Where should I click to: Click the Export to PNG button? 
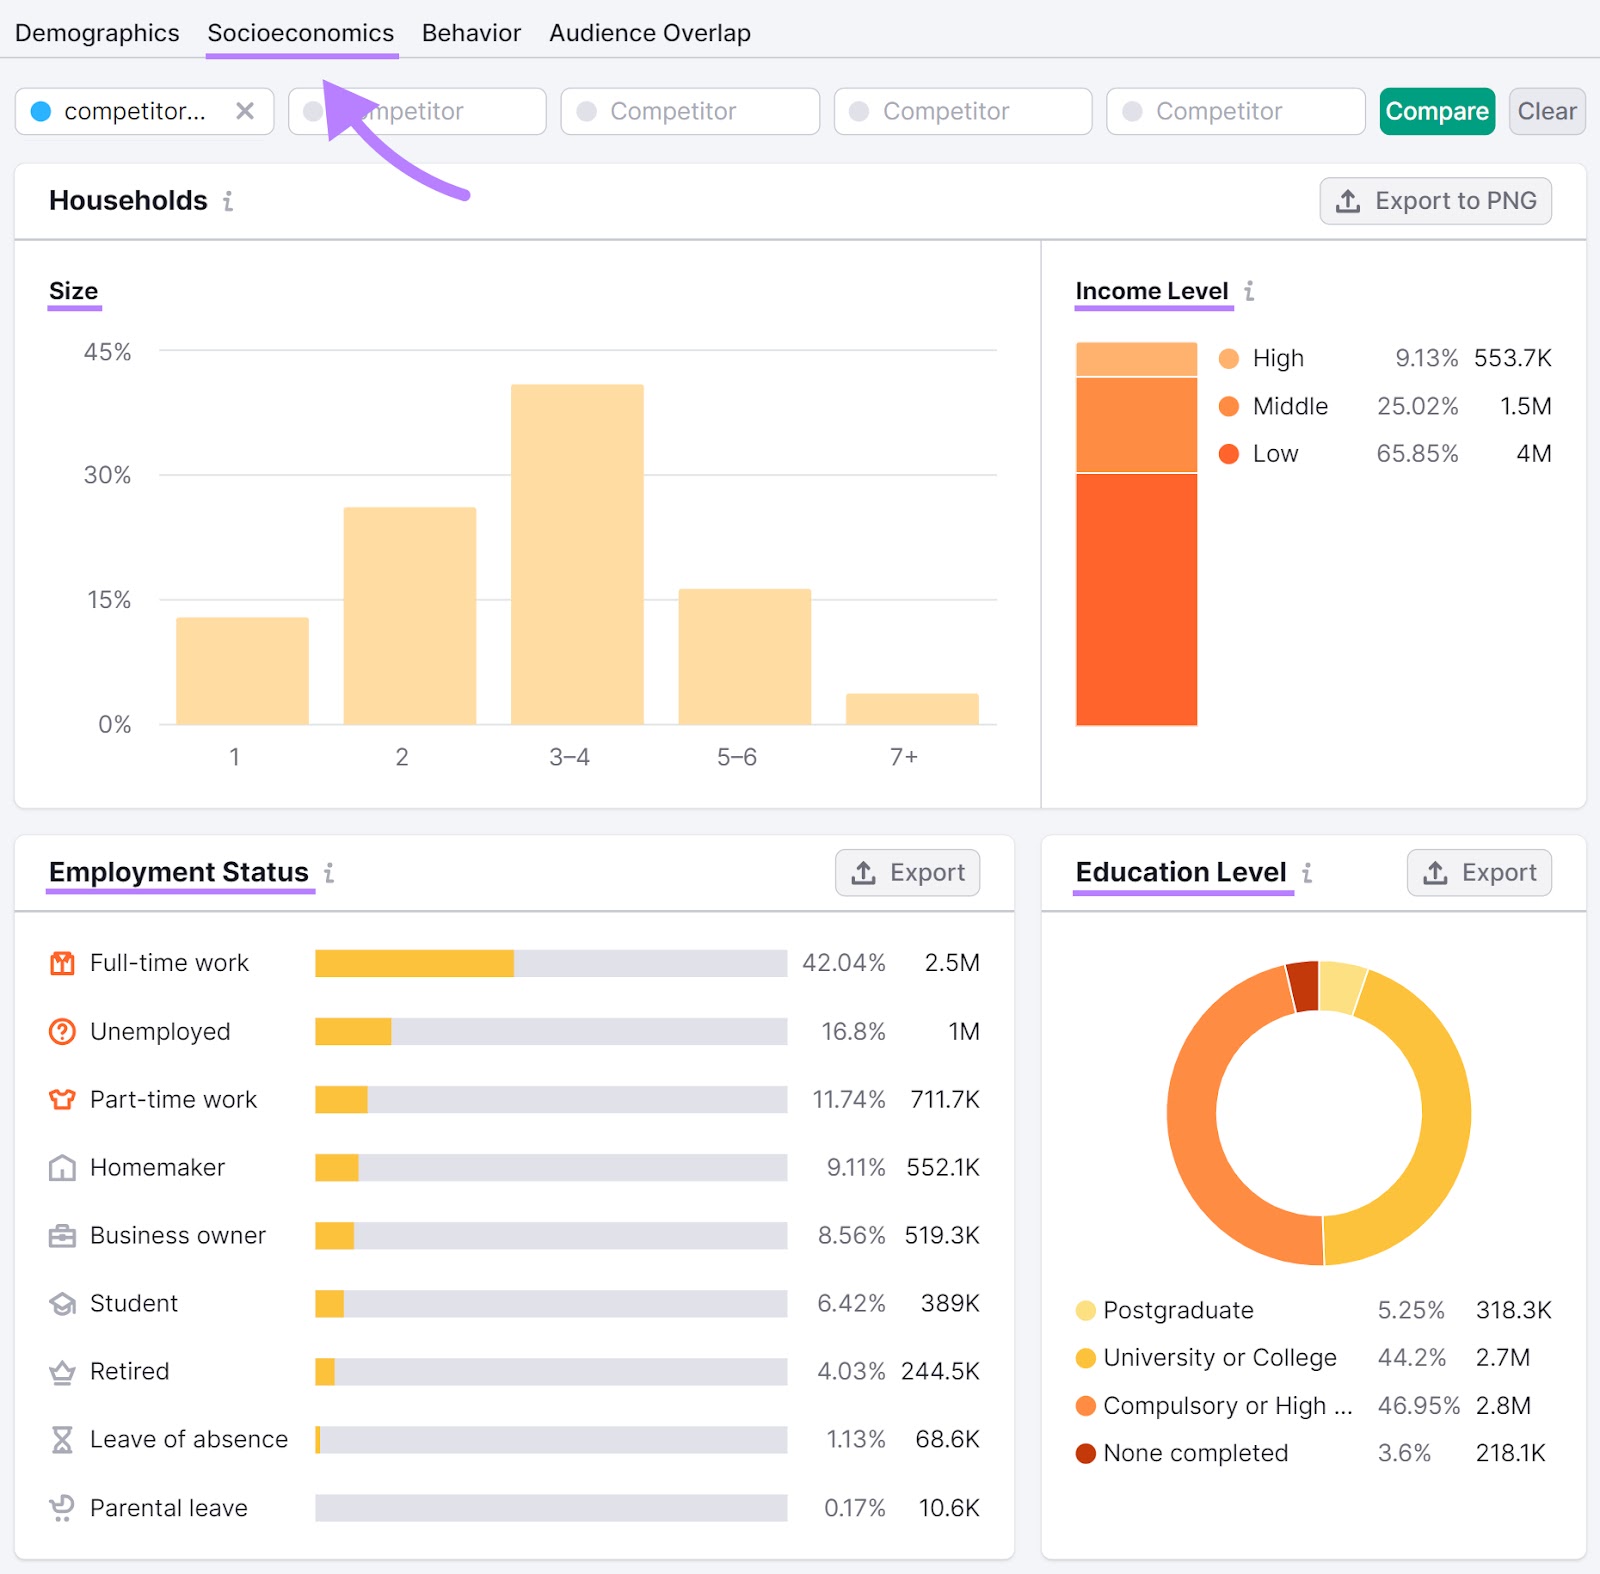(1435, 200)
